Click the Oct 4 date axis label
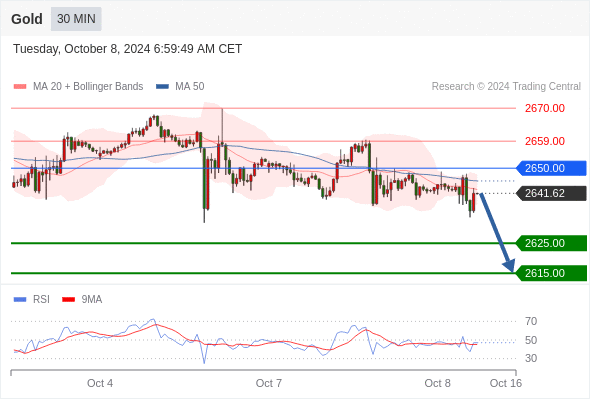 tap(100, 383)
